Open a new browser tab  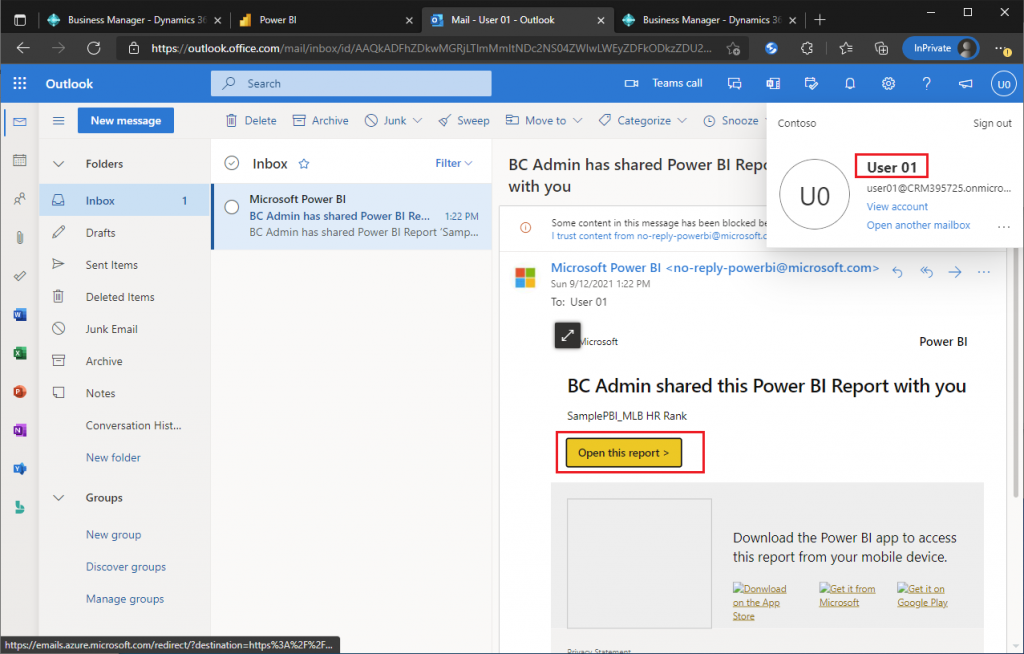click(820, 20)
